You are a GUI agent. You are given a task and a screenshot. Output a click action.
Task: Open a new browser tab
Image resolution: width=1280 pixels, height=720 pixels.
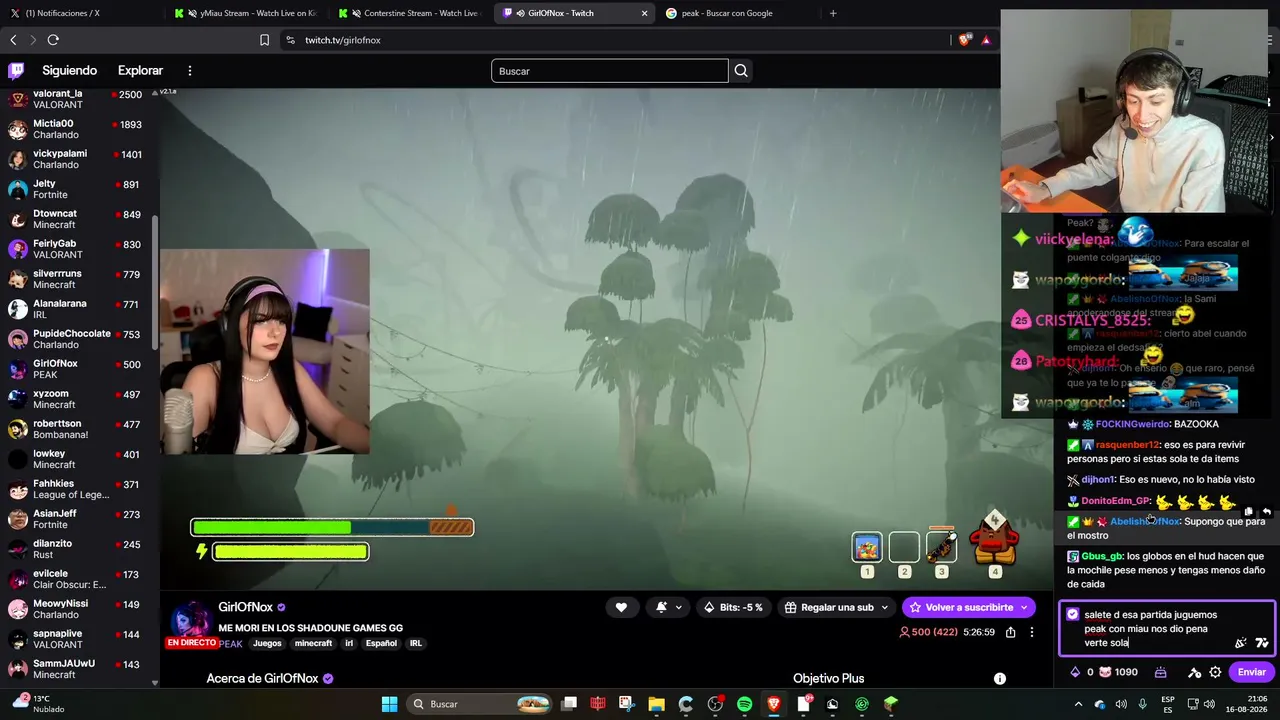pyautogui.click(x=833, y=13)
